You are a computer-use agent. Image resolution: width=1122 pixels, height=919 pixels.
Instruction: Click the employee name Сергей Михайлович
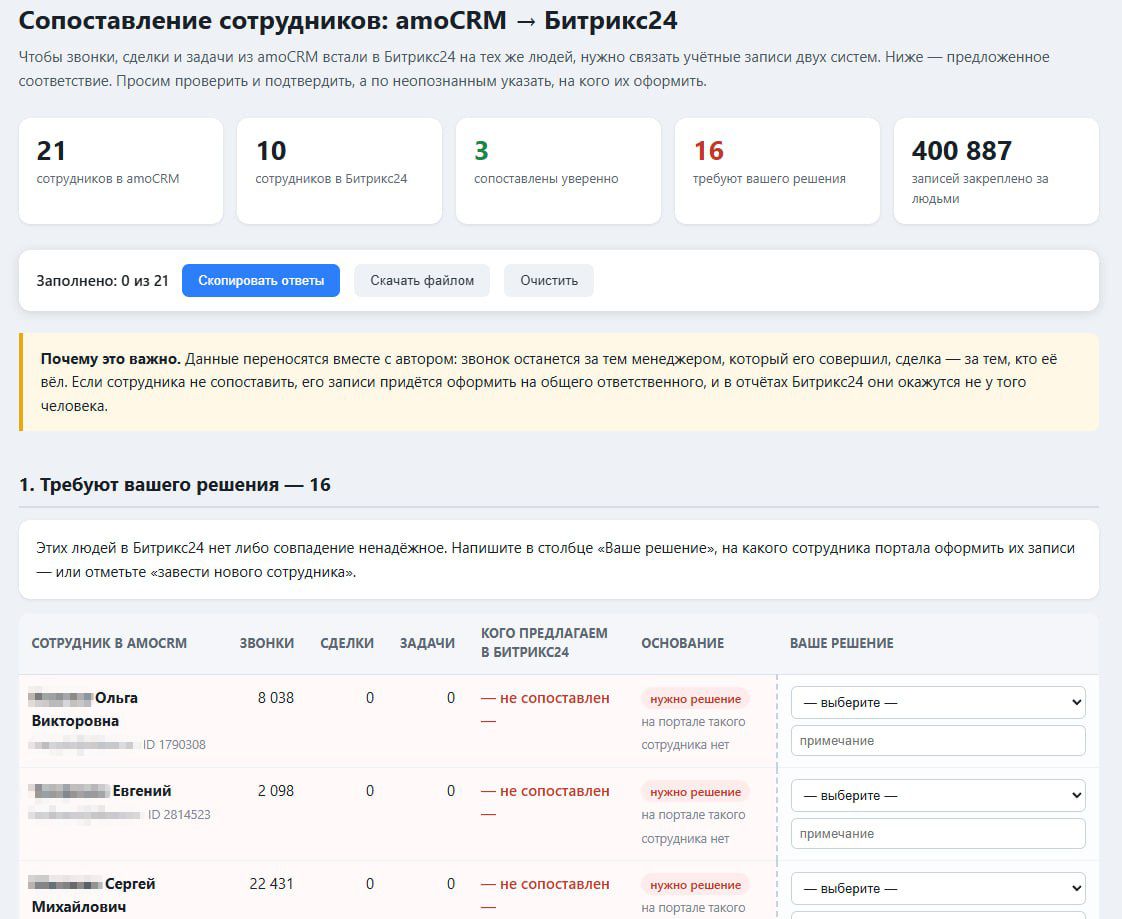click(93, 895)
